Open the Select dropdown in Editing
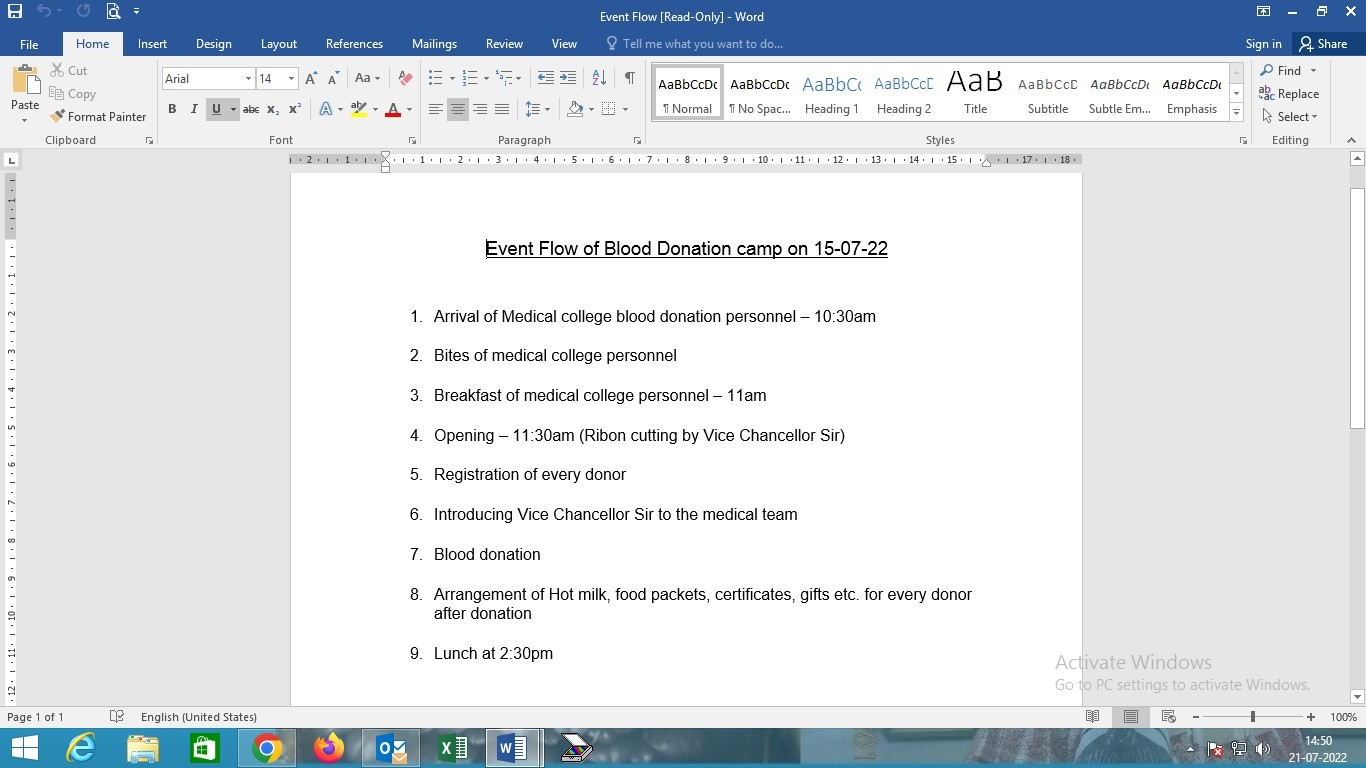Image resolution: width=1366 pixels, height=768 pixels. point(1290,117)
